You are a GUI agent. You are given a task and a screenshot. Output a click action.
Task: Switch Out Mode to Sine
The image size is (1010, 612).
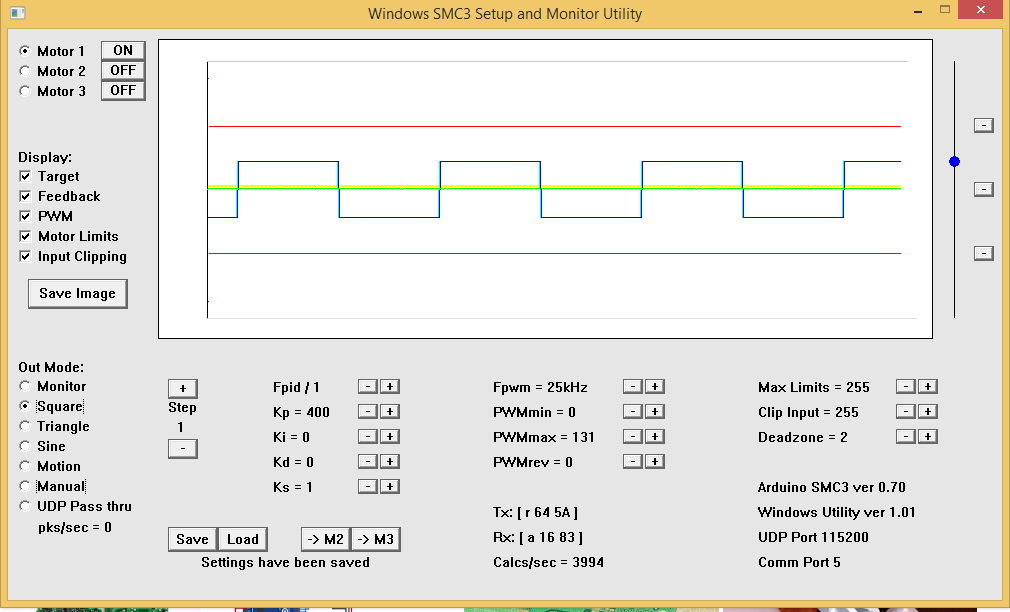(25, 447)
